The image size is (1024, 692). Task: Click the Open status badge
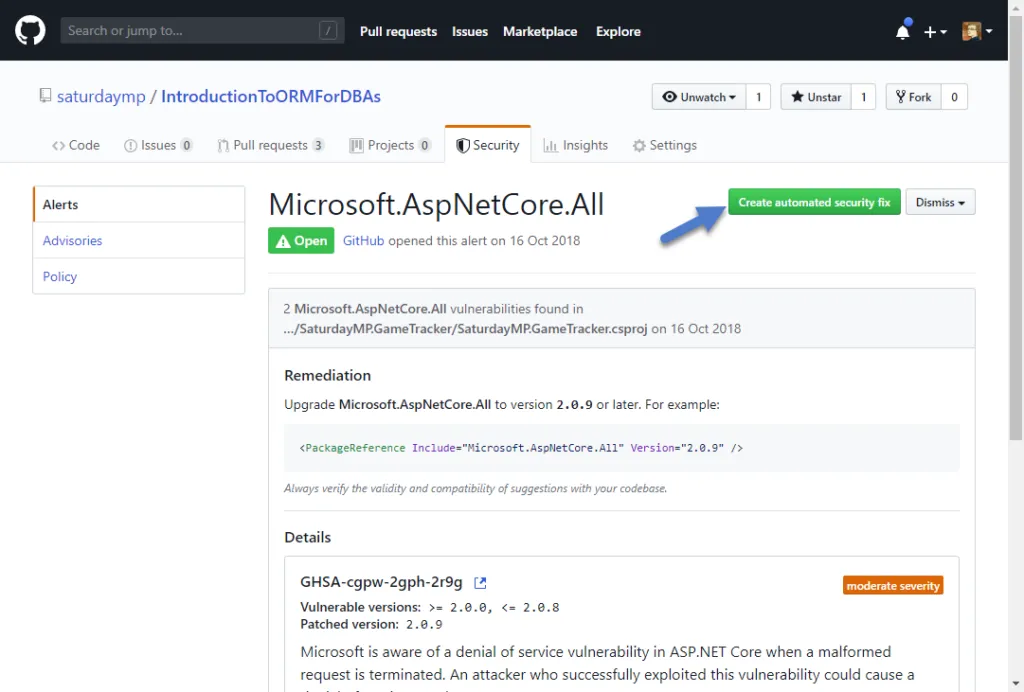click(301, 240)
